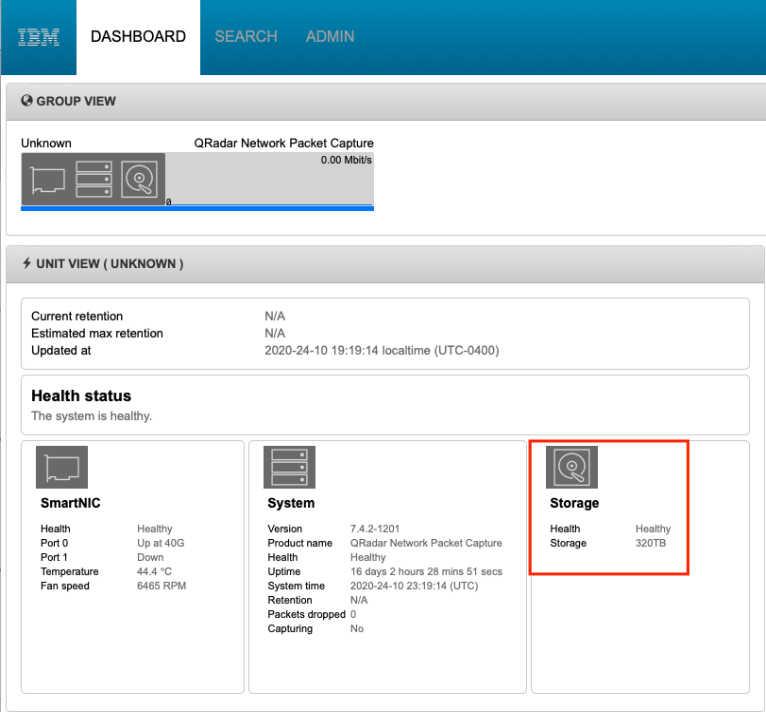
Task: Select the 'Unknown' group name label
Action: 46,143
